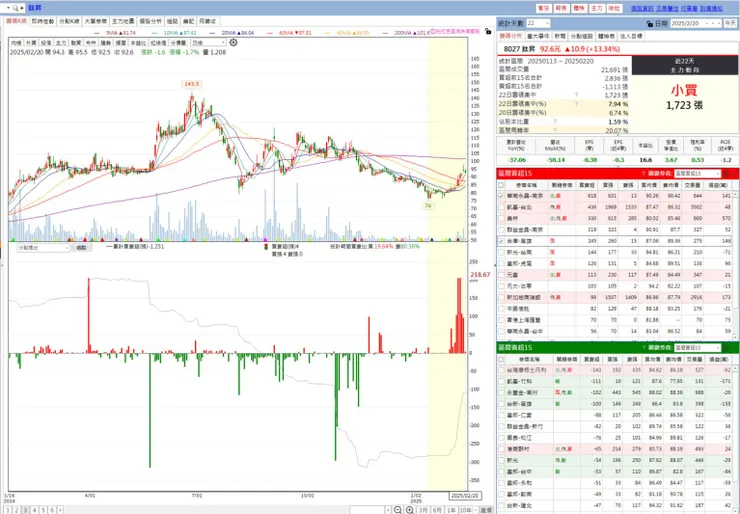
Task: Check the 台灣摩根士丹利 row checkbox
Action: [501, 371]
